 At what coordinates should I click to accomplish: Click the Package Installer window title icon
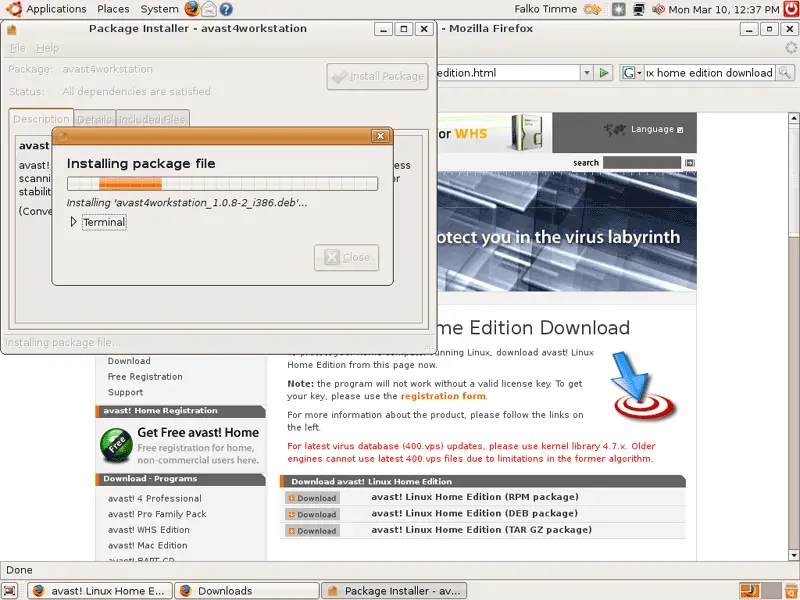coord(12,29)
